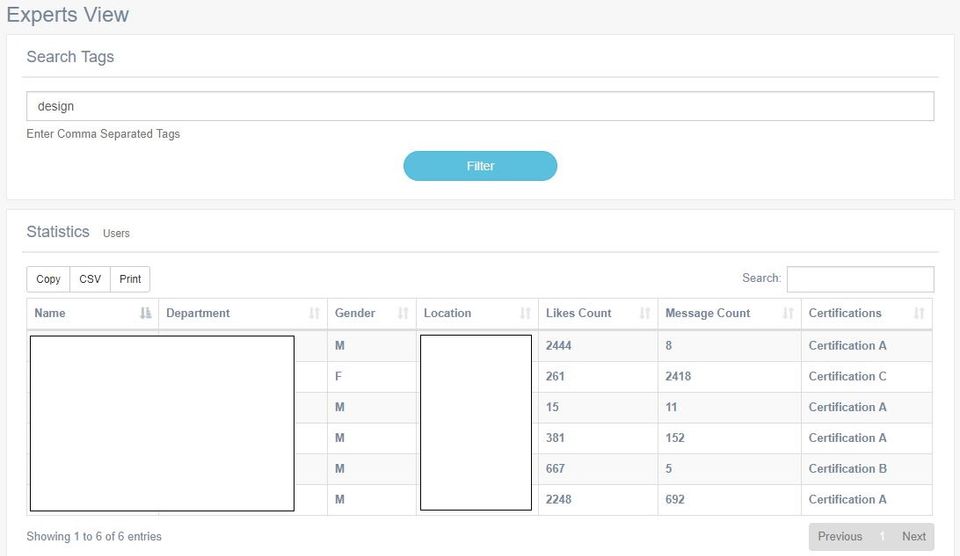The width and height of the screenshot is (960, 556).
Task: Select the message count 5
Action: pos(669,468)
